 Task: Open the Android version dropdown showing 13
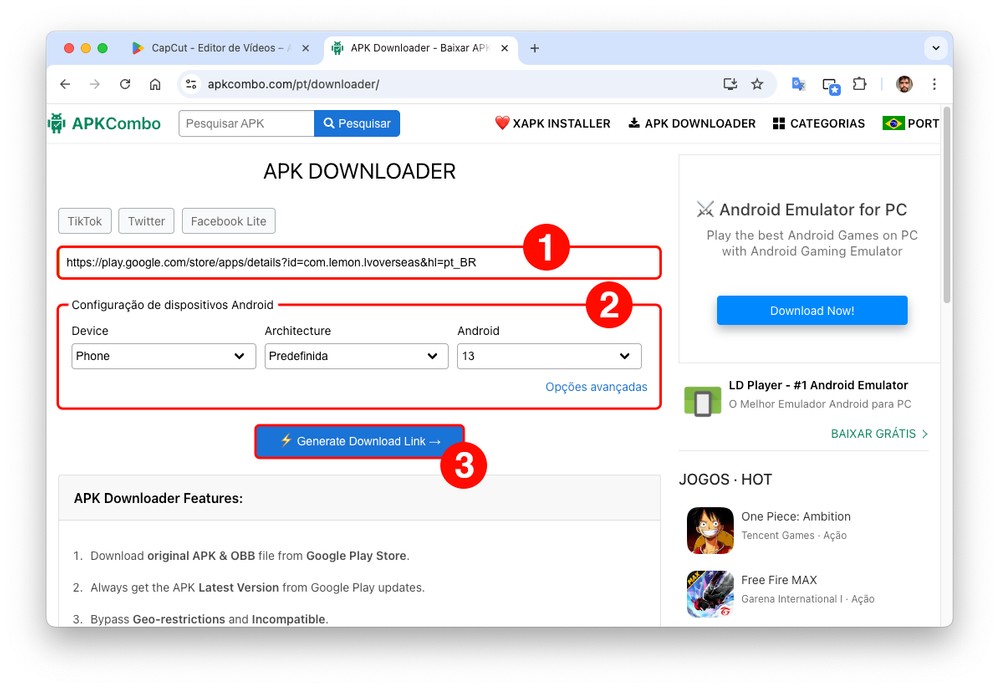tap(549, 356)
